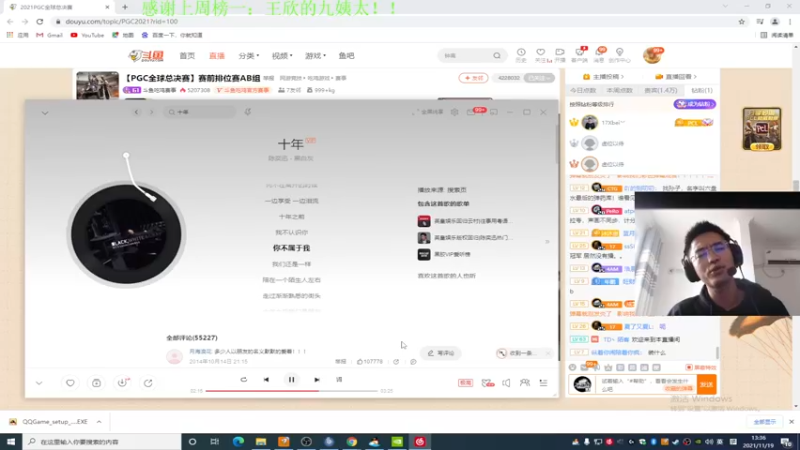Open the 鱼吧 navigation item

(x=346, y=56)
